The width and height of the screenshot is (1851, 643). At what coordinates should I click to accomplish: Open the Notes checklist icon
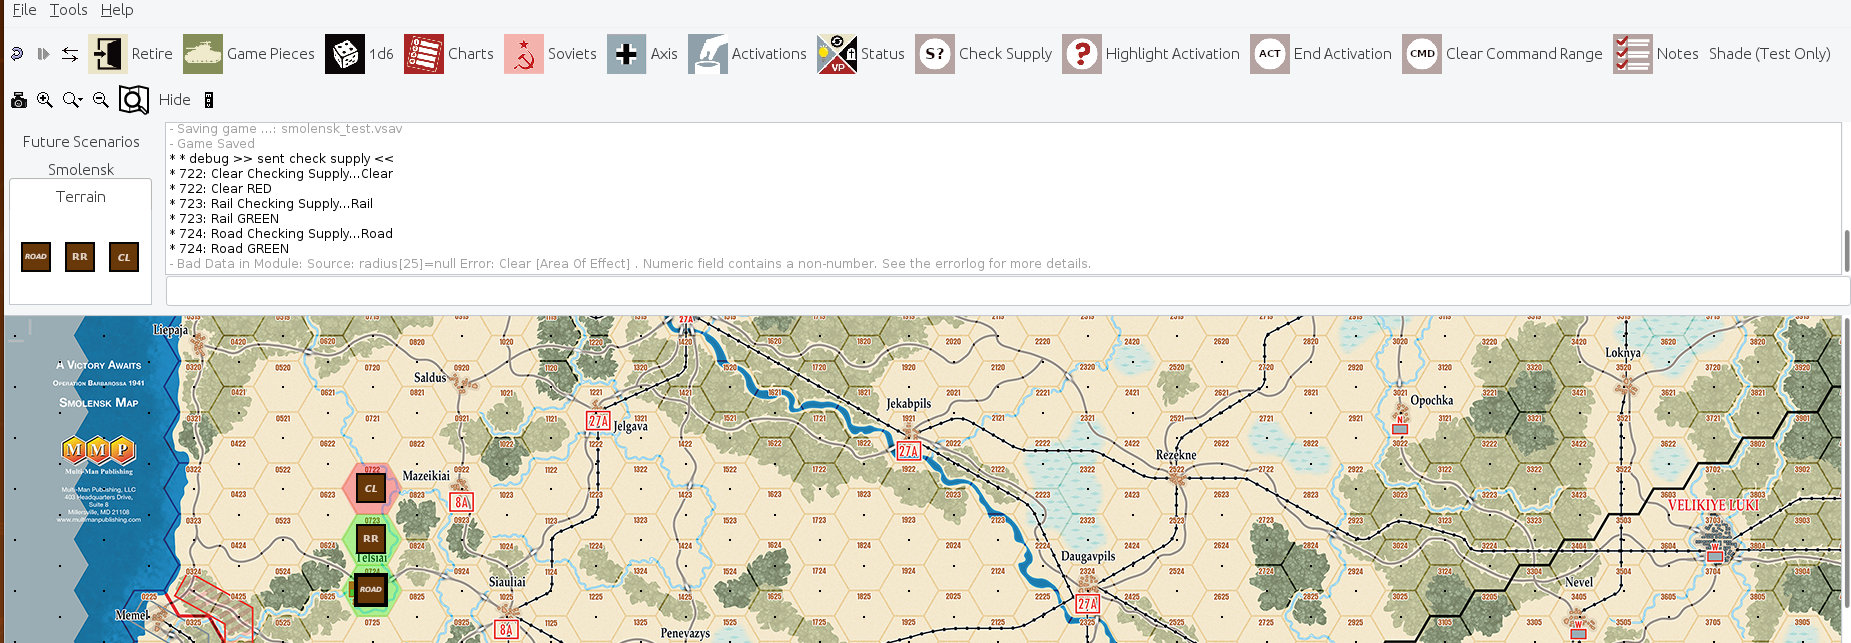coord(1633,54)
